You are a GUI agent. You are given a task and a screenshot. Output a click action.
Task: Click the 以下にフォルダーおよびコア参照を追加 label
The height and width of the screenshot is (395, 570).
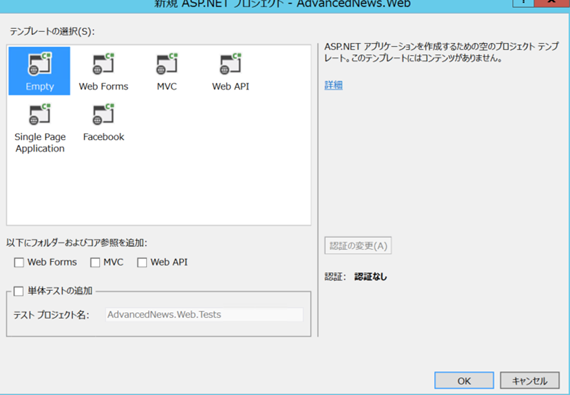[77, 243]
